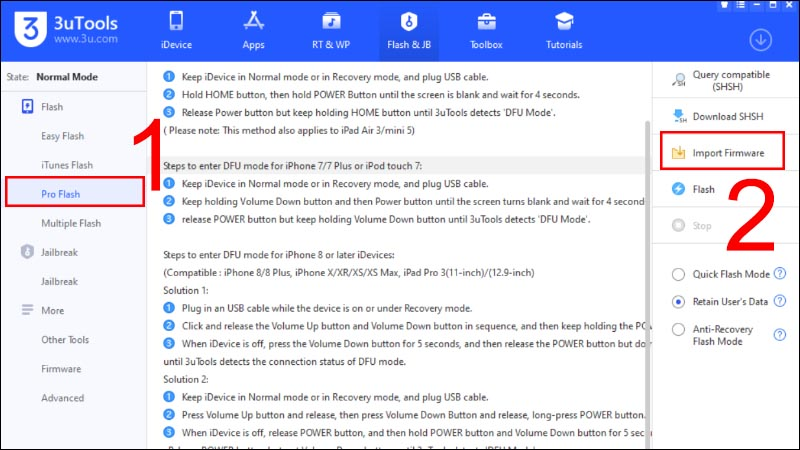The height and width of the screenshot is (450, 800).
Task: Click the Import Firmware button label
Action: [x=728, y=153]
